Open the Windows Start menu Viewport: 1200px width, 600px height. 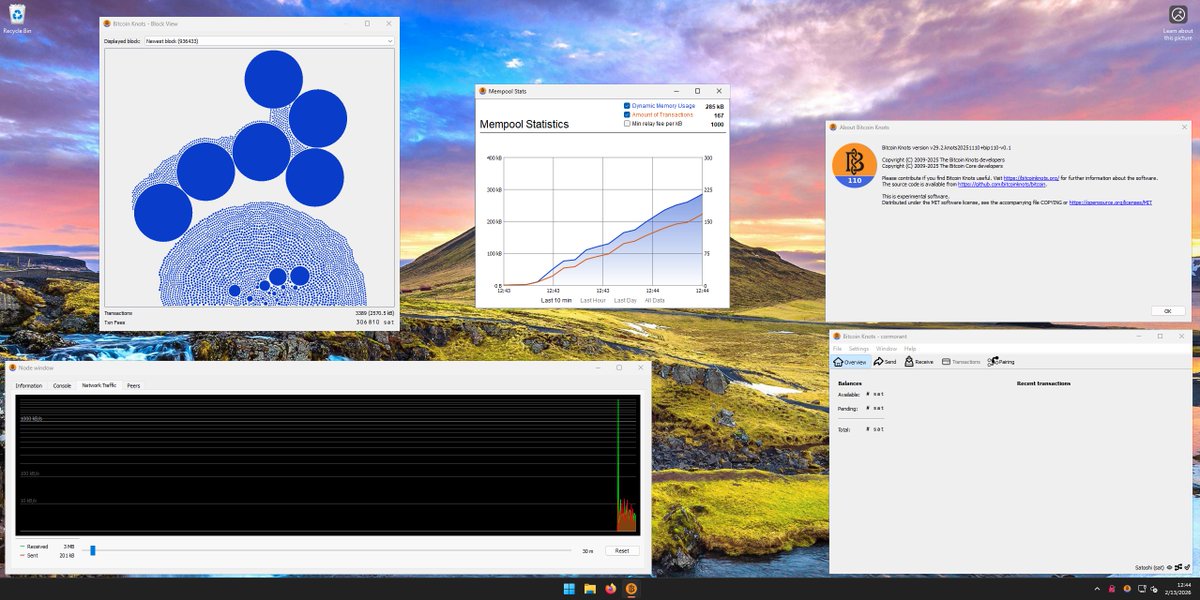point(569,588)
